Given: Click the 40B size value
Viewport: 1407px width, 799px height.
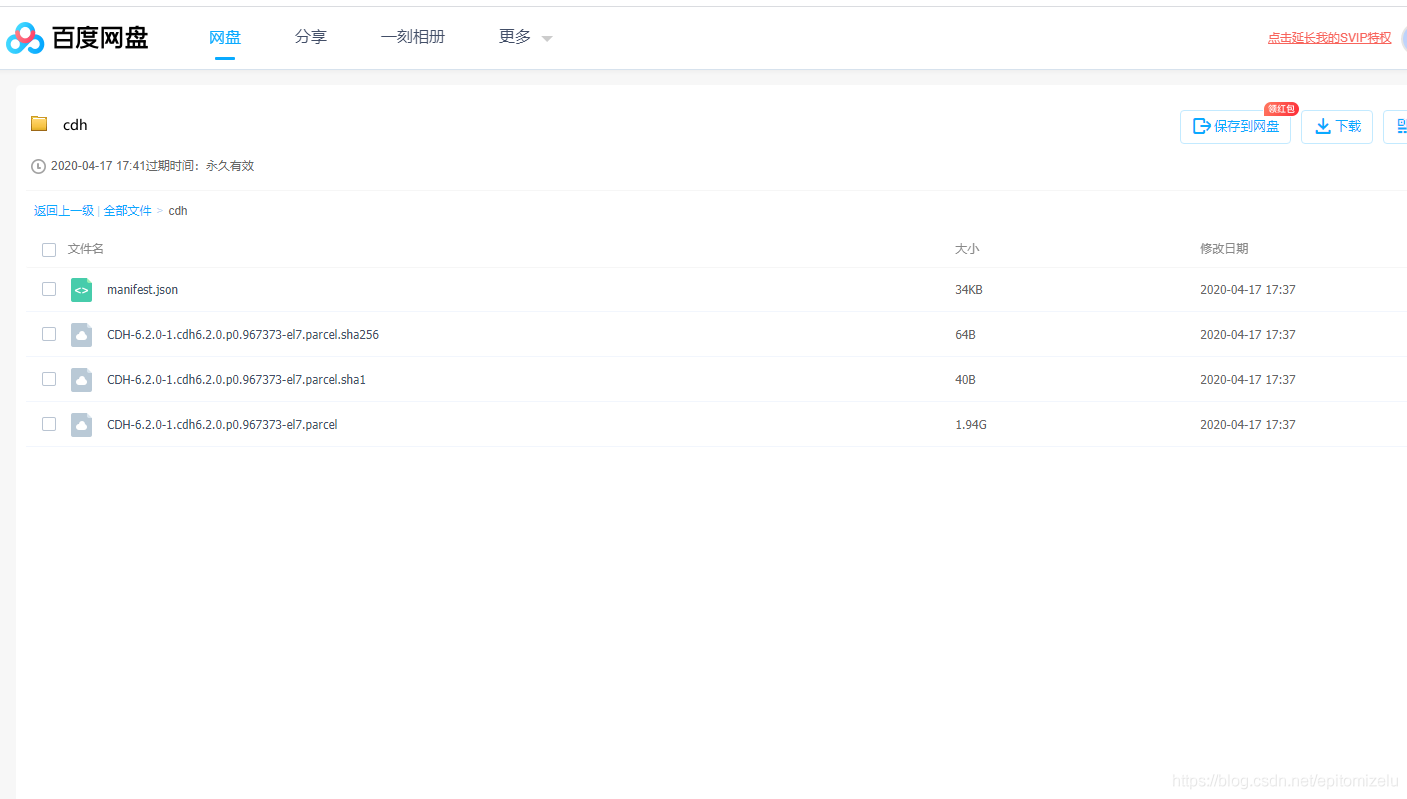Looking at the screenshot, I should (965, 380).
